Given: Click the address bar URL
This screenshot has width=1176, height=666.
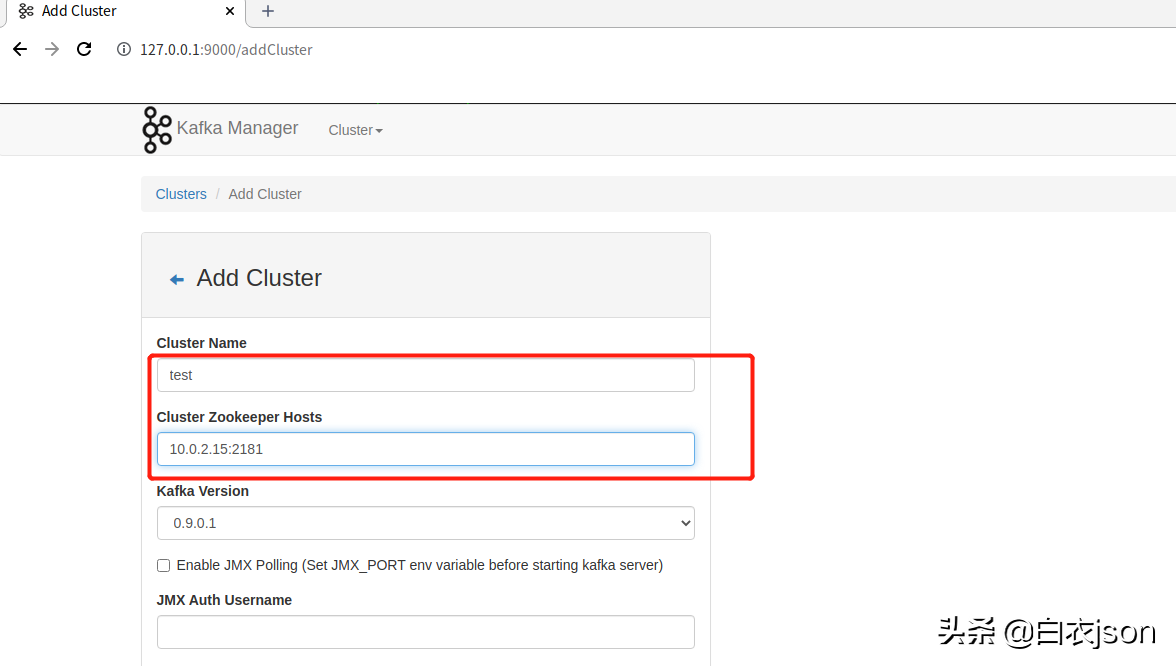Looking at the screenshot, I should [226, 50].
